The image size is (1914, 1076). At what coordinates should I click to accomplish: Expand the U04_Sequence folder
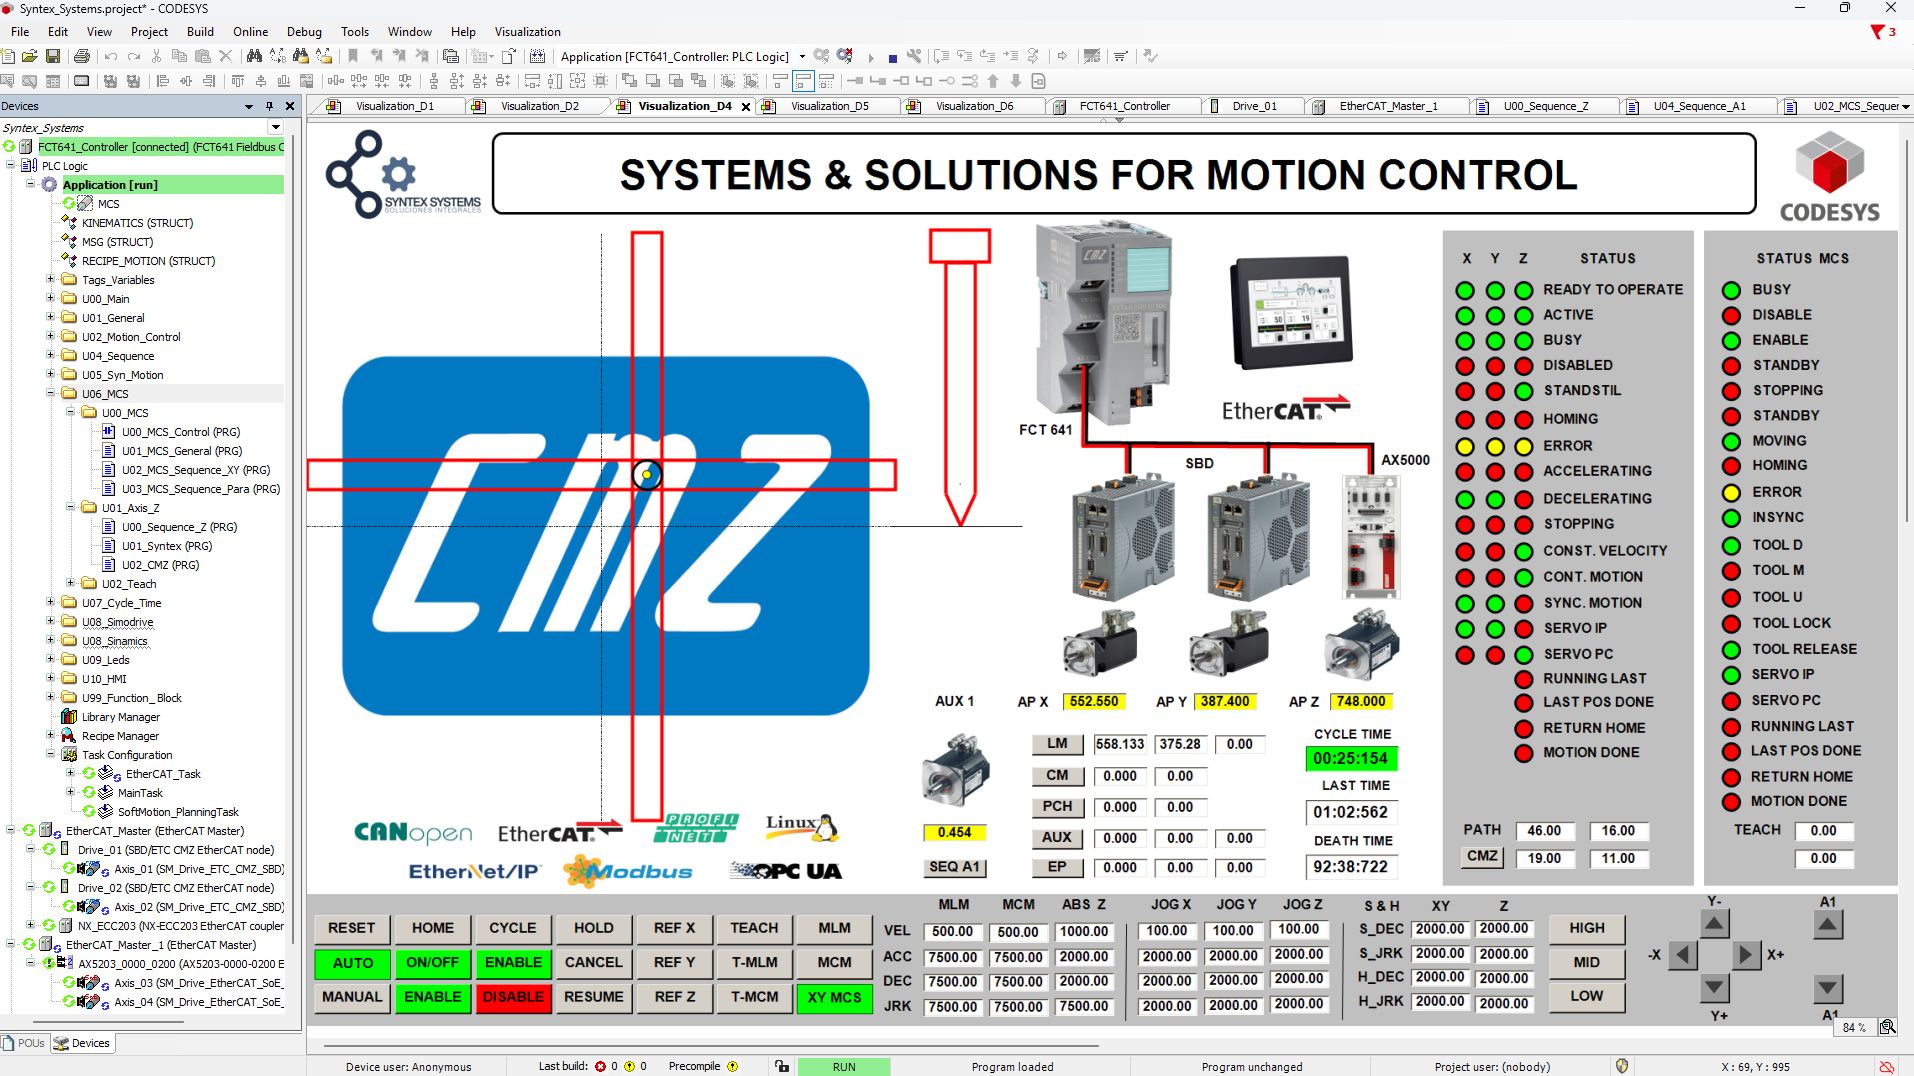51,356
